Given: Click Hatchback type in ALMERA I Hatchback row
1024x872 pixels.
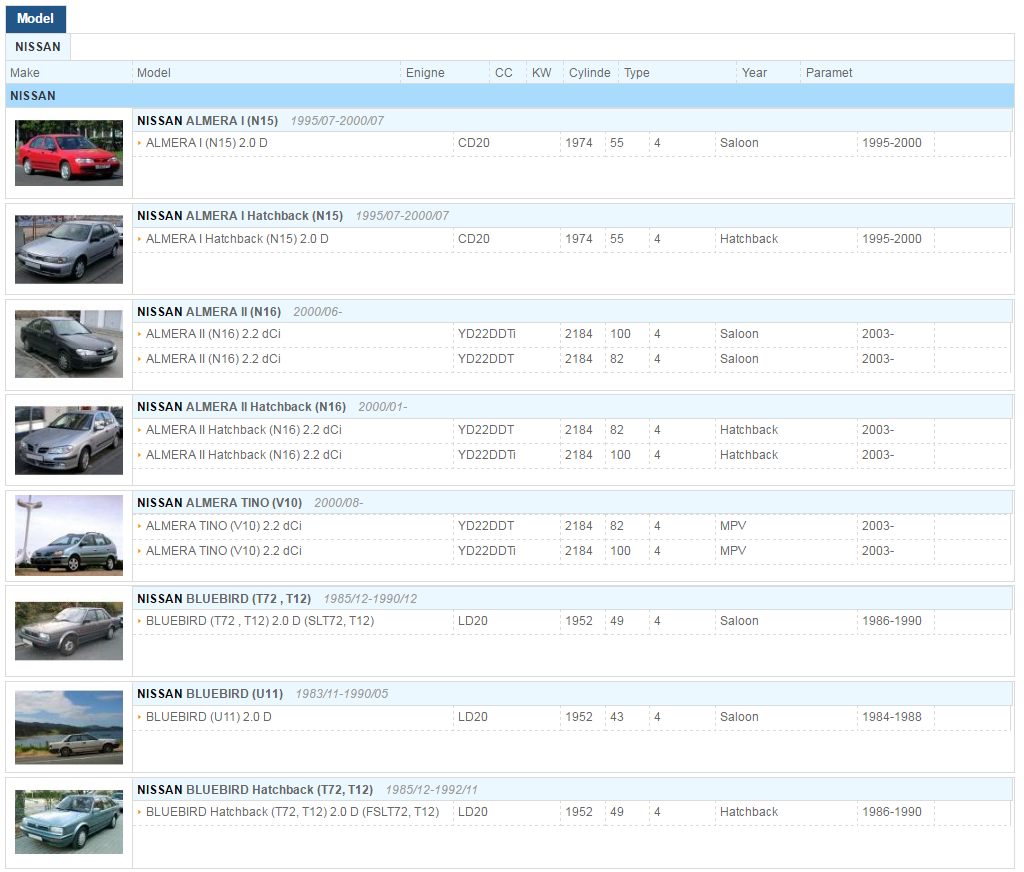Looking at the screenshot, I should [x=749, y=239].
